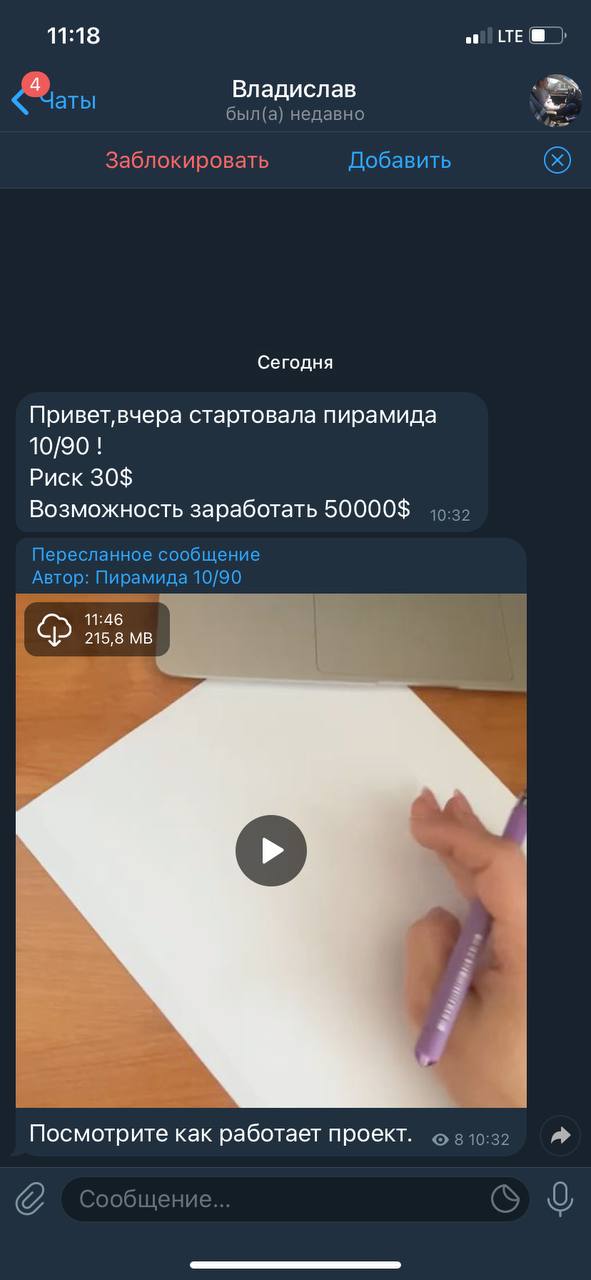Viewport: 591px width, 1280px height.
Task: Play the forwarded video
Action: [x=271, y=851]
